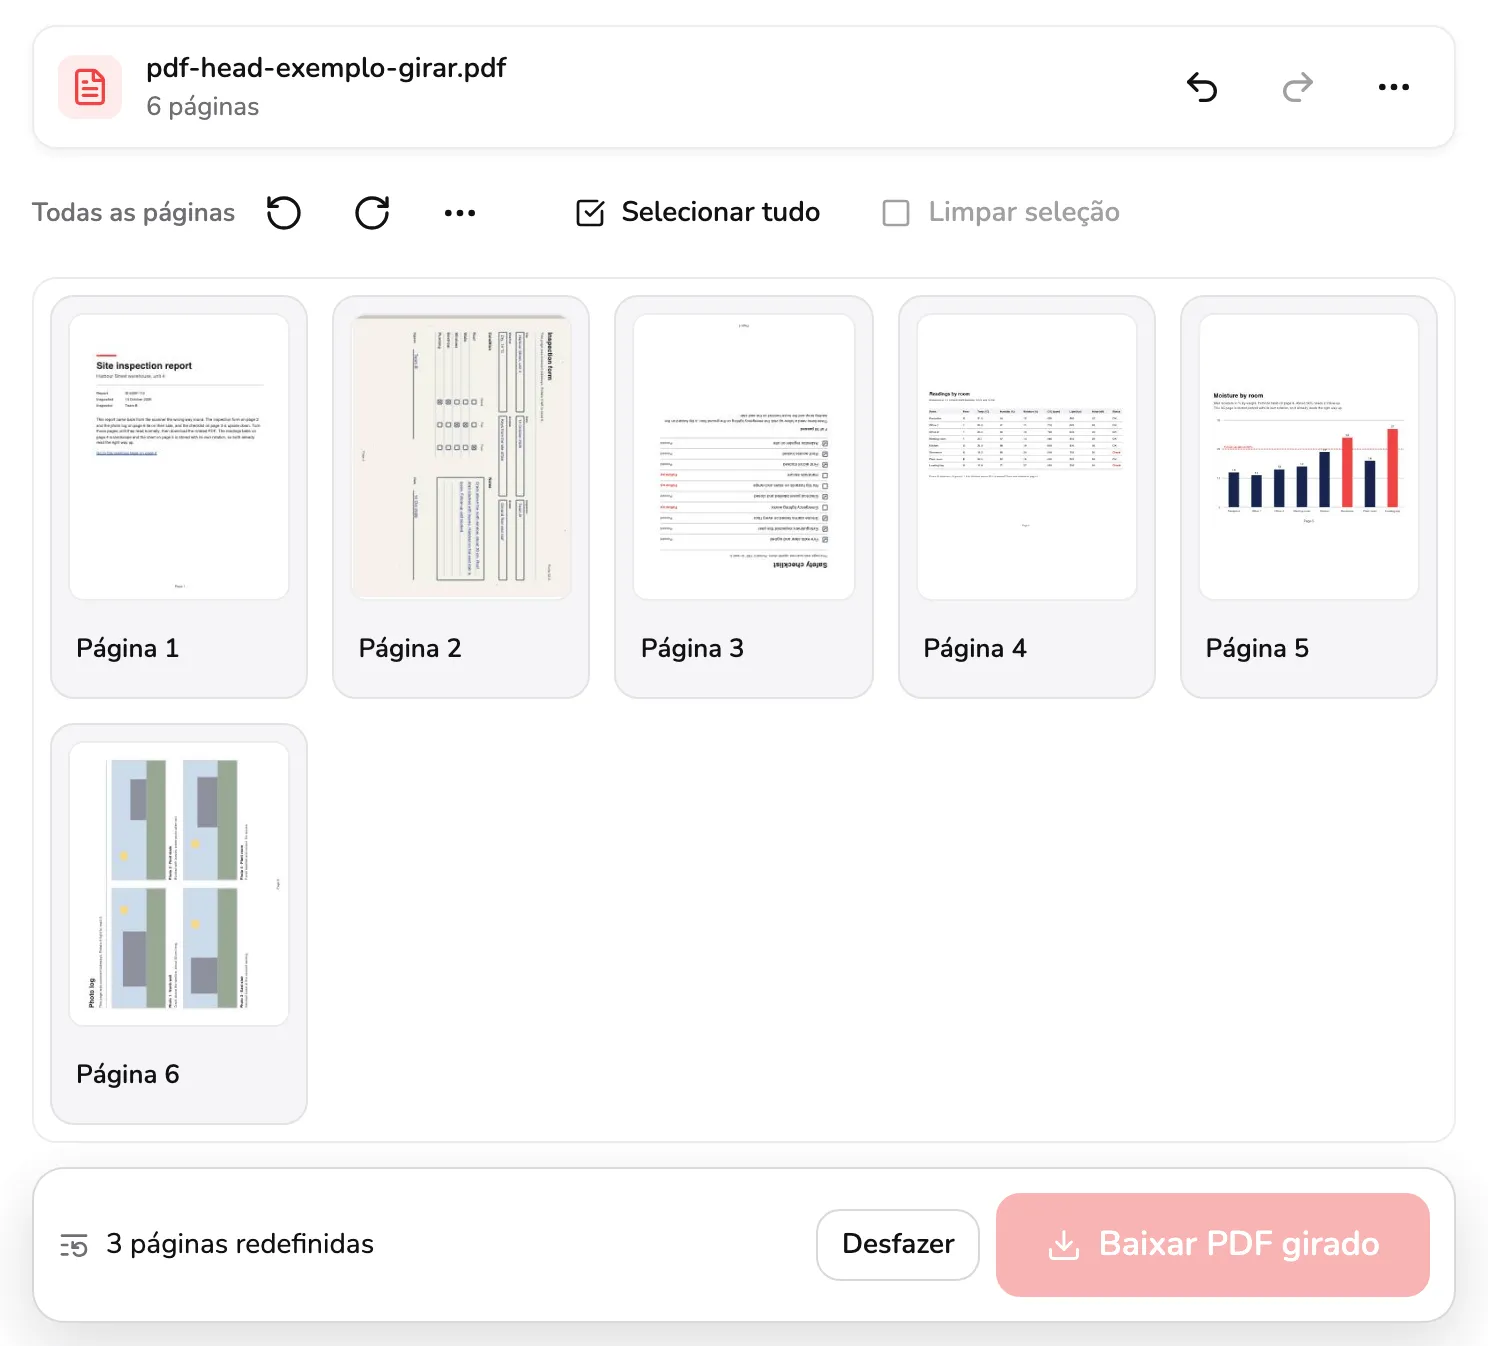Screen dimensions: 1488x1346
Task: Rotate all pages counterclockwise
Action: (284, 212)
